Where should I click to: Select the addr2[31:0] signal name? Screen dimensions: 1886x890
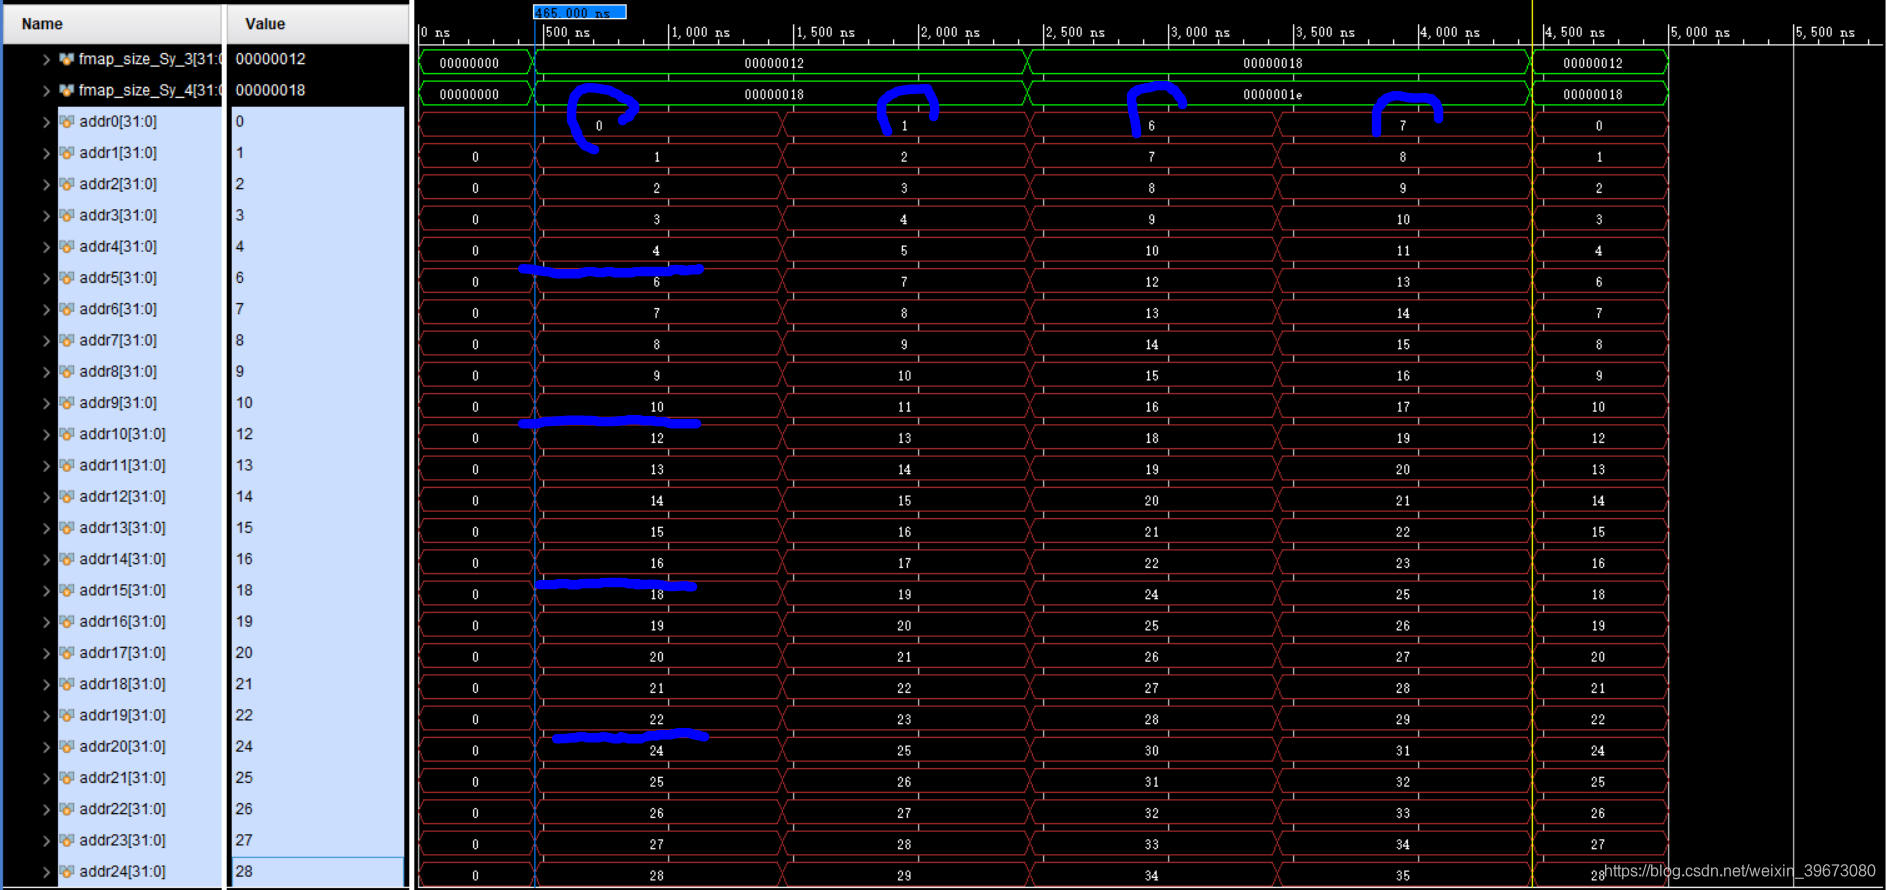[x=118, y=185]
